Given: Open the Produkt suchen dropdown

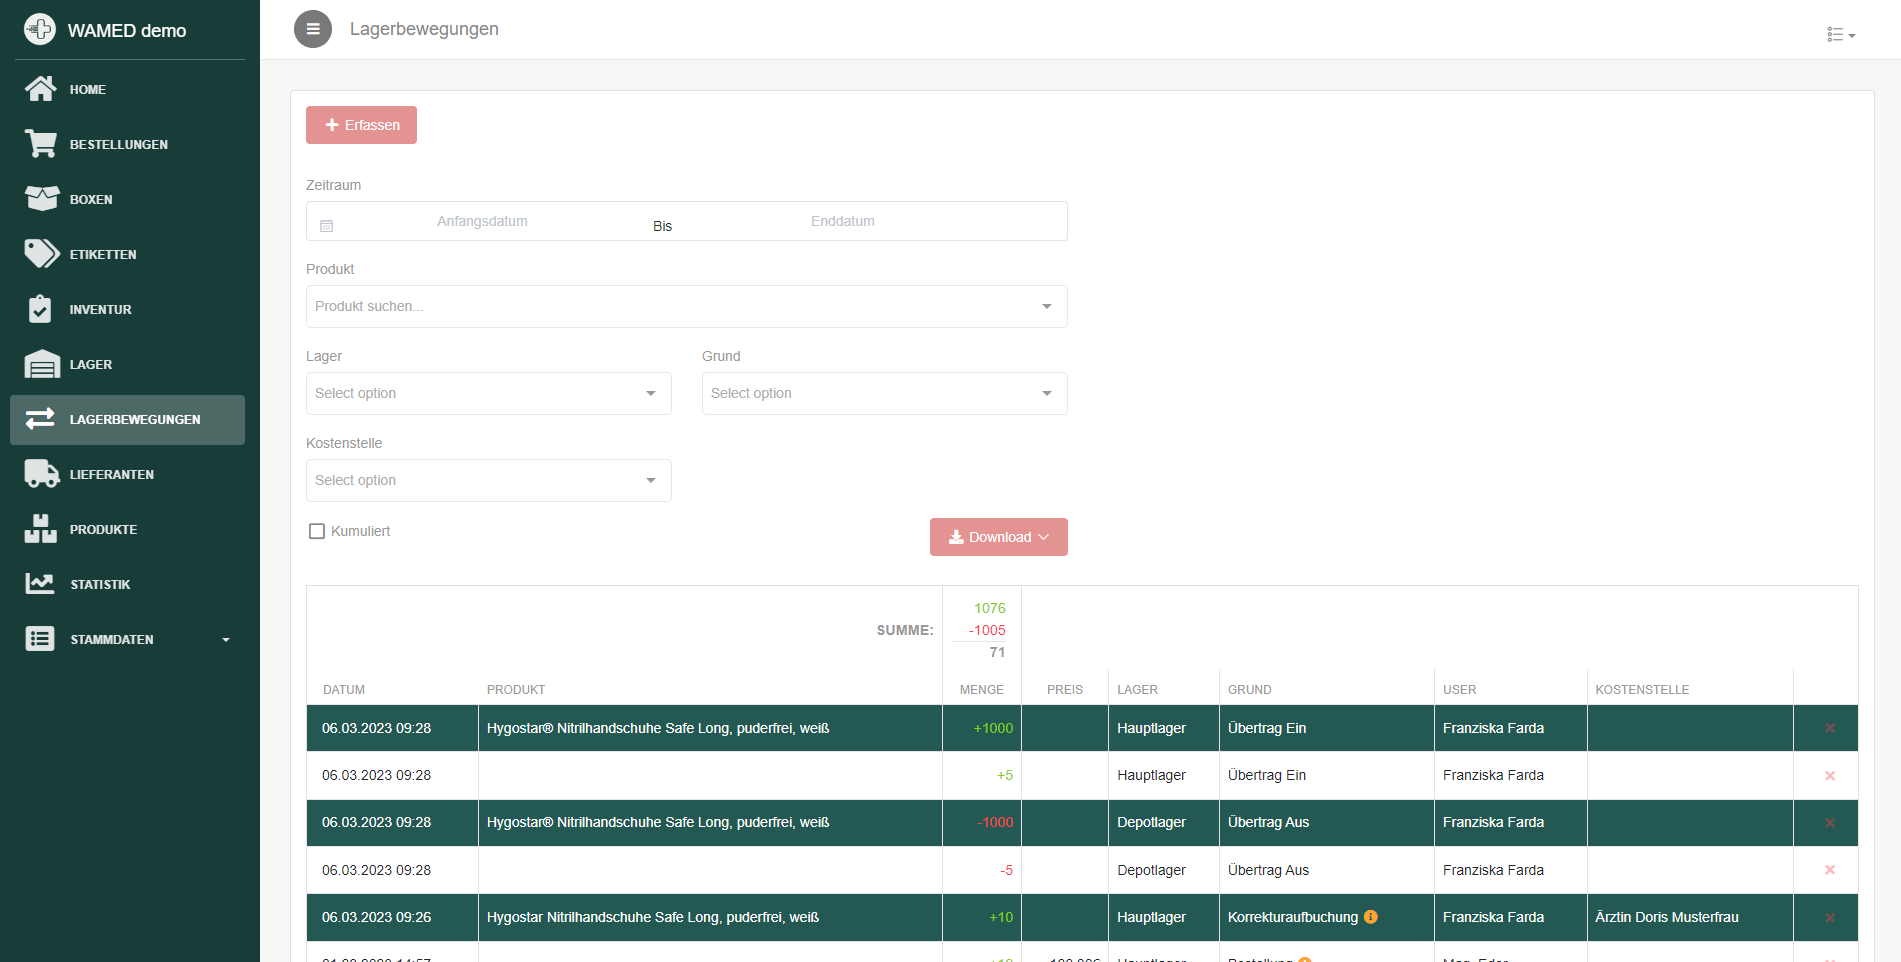Looking at the screenshot, I should pos(686,306).
